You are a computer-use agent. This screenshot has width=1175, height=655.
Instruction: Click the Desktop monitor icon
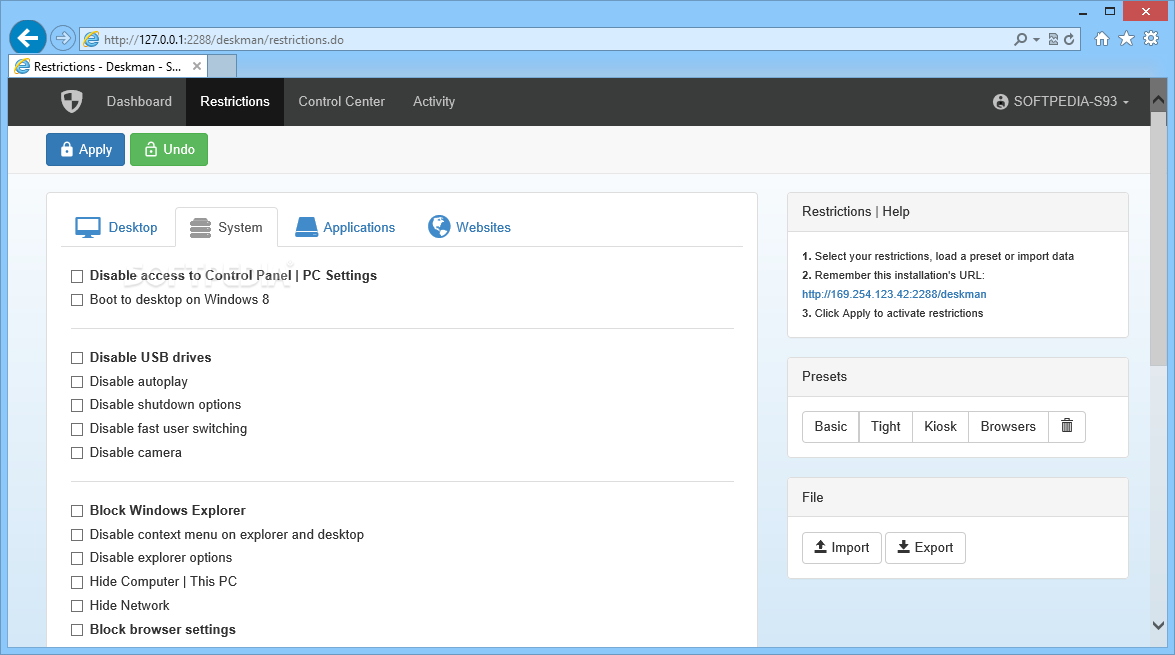pos(88,227)
